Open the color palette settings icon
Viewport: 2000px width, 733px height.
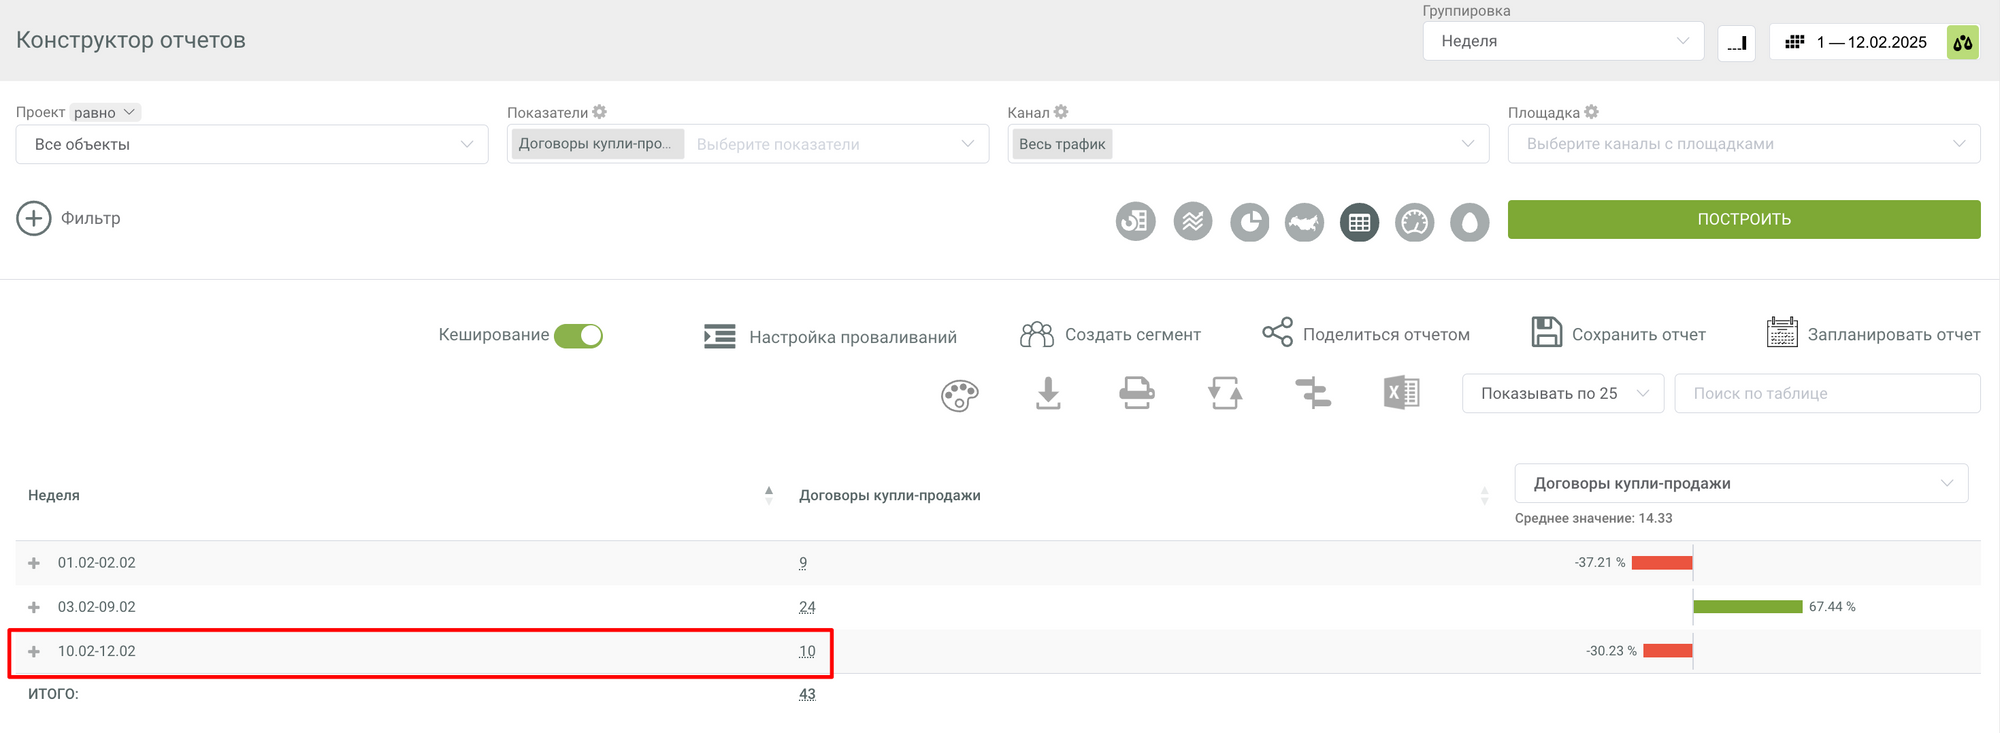(x=959, y=395)
